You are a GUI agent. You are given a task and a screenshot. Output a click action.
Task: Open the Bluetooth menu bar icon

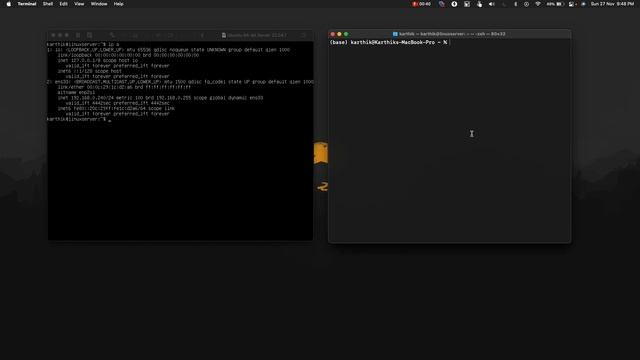pos(516,4)
